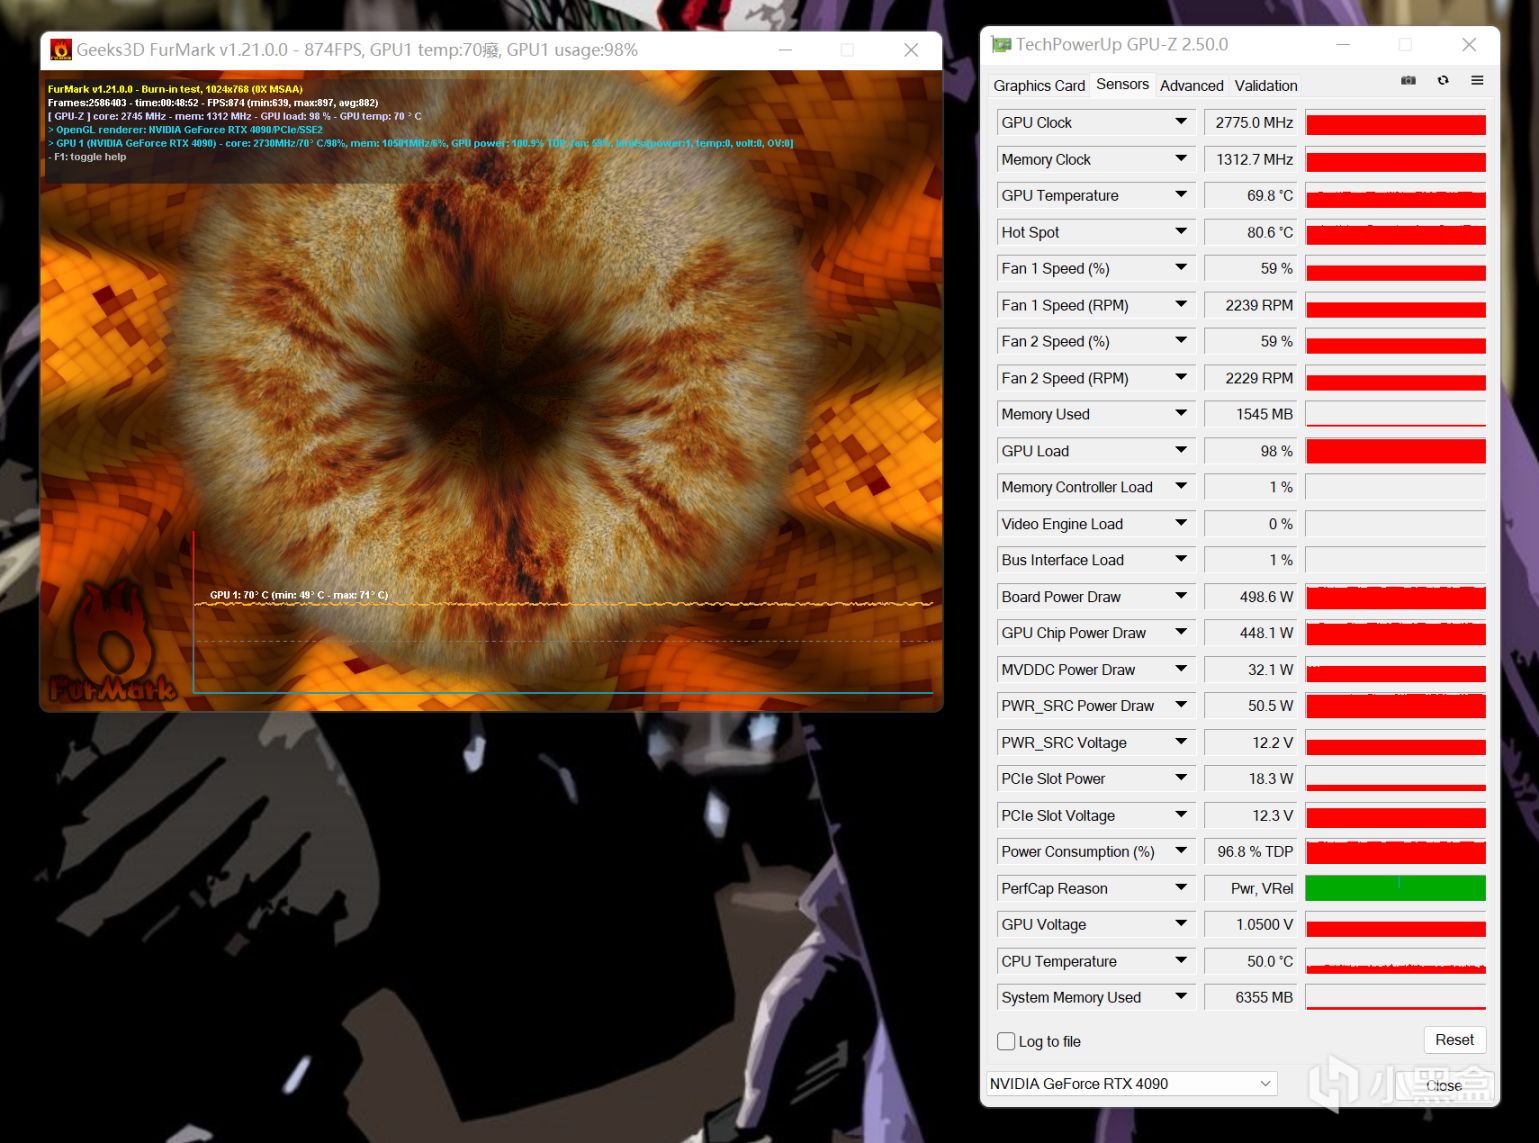Screen dimensions: 1539x1143
Task: Expand the Fan 1 Speed (RPM) dropdown
Action: pyautogui.click(x=1181, y=305)
